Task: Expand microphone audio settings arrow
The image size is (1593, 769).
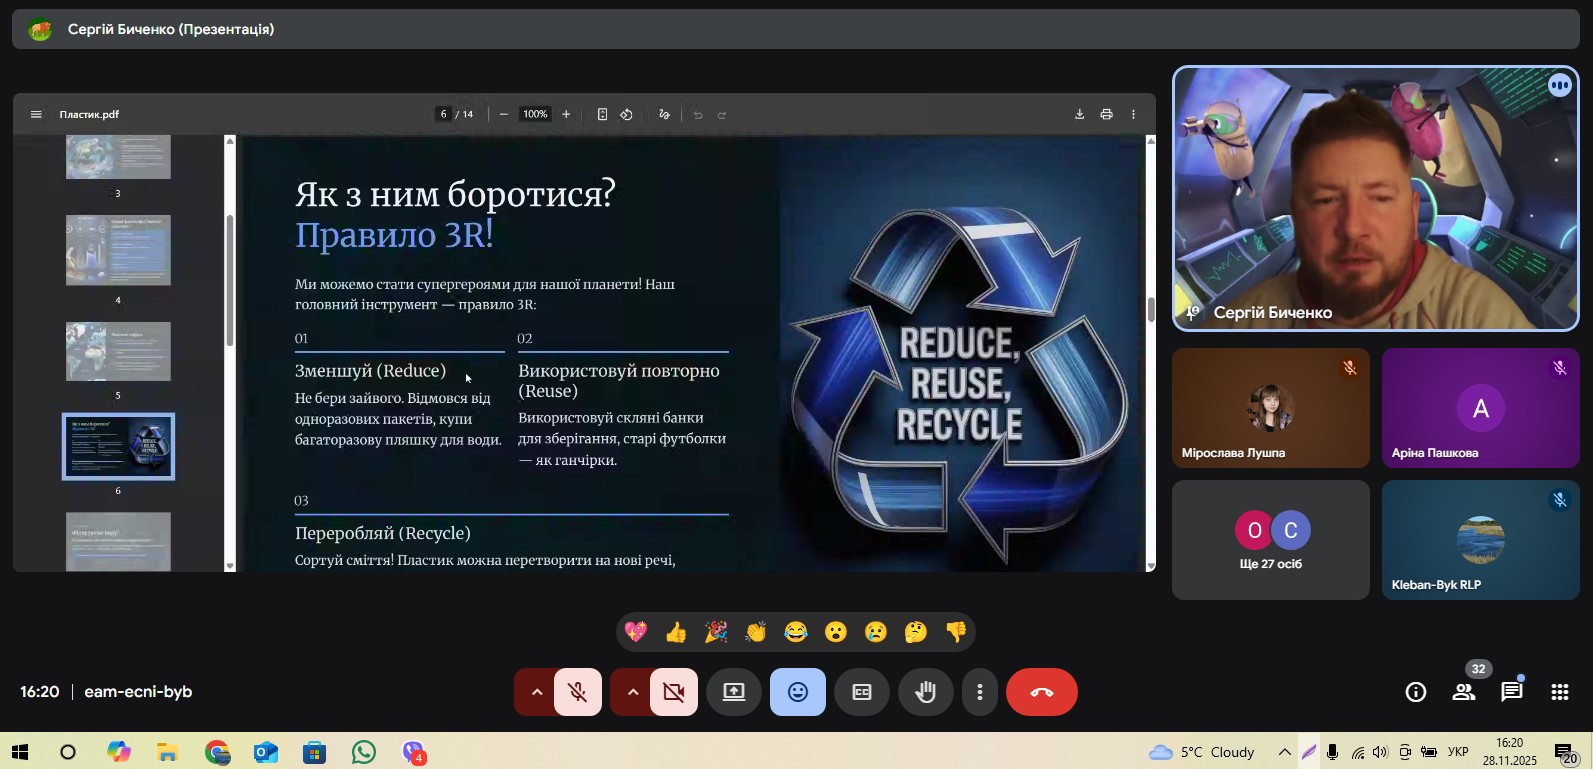Action: pos(536,692)
